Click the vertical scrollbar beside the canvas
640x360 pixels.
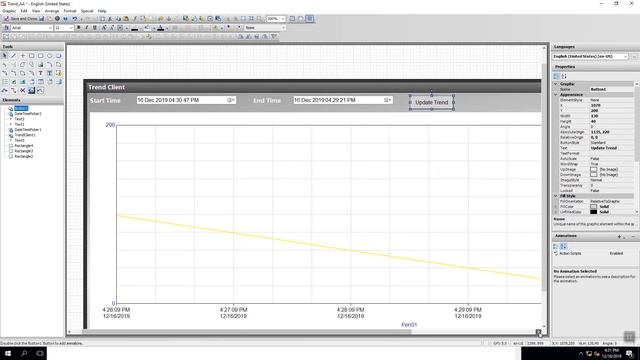(544, 178)
